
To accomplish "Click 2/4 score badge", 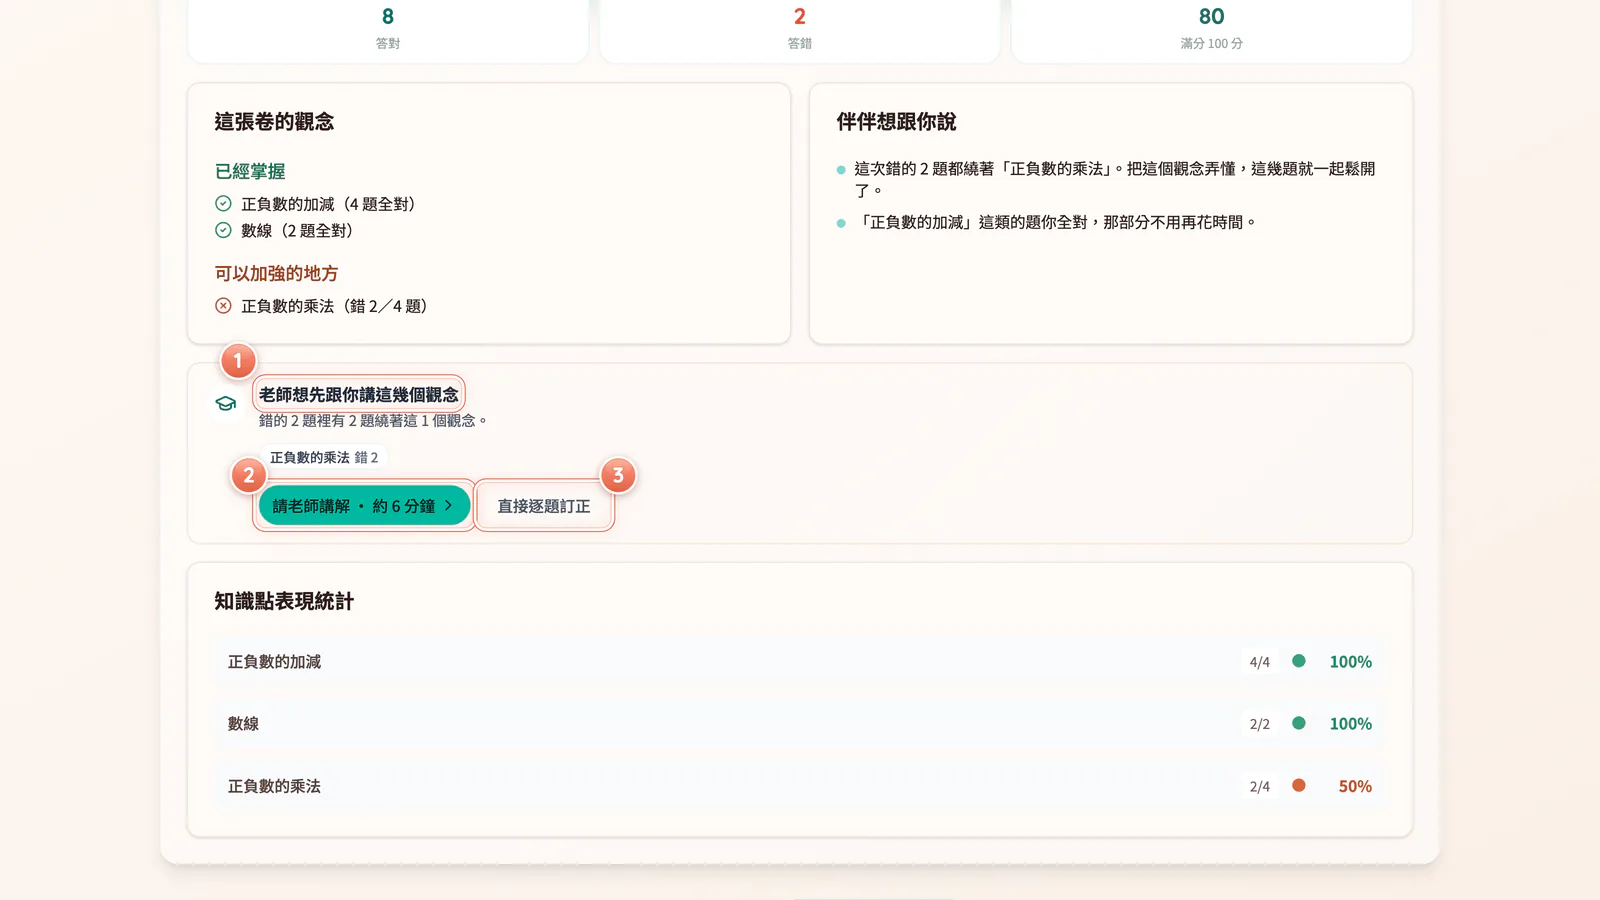I will 1260,787.
